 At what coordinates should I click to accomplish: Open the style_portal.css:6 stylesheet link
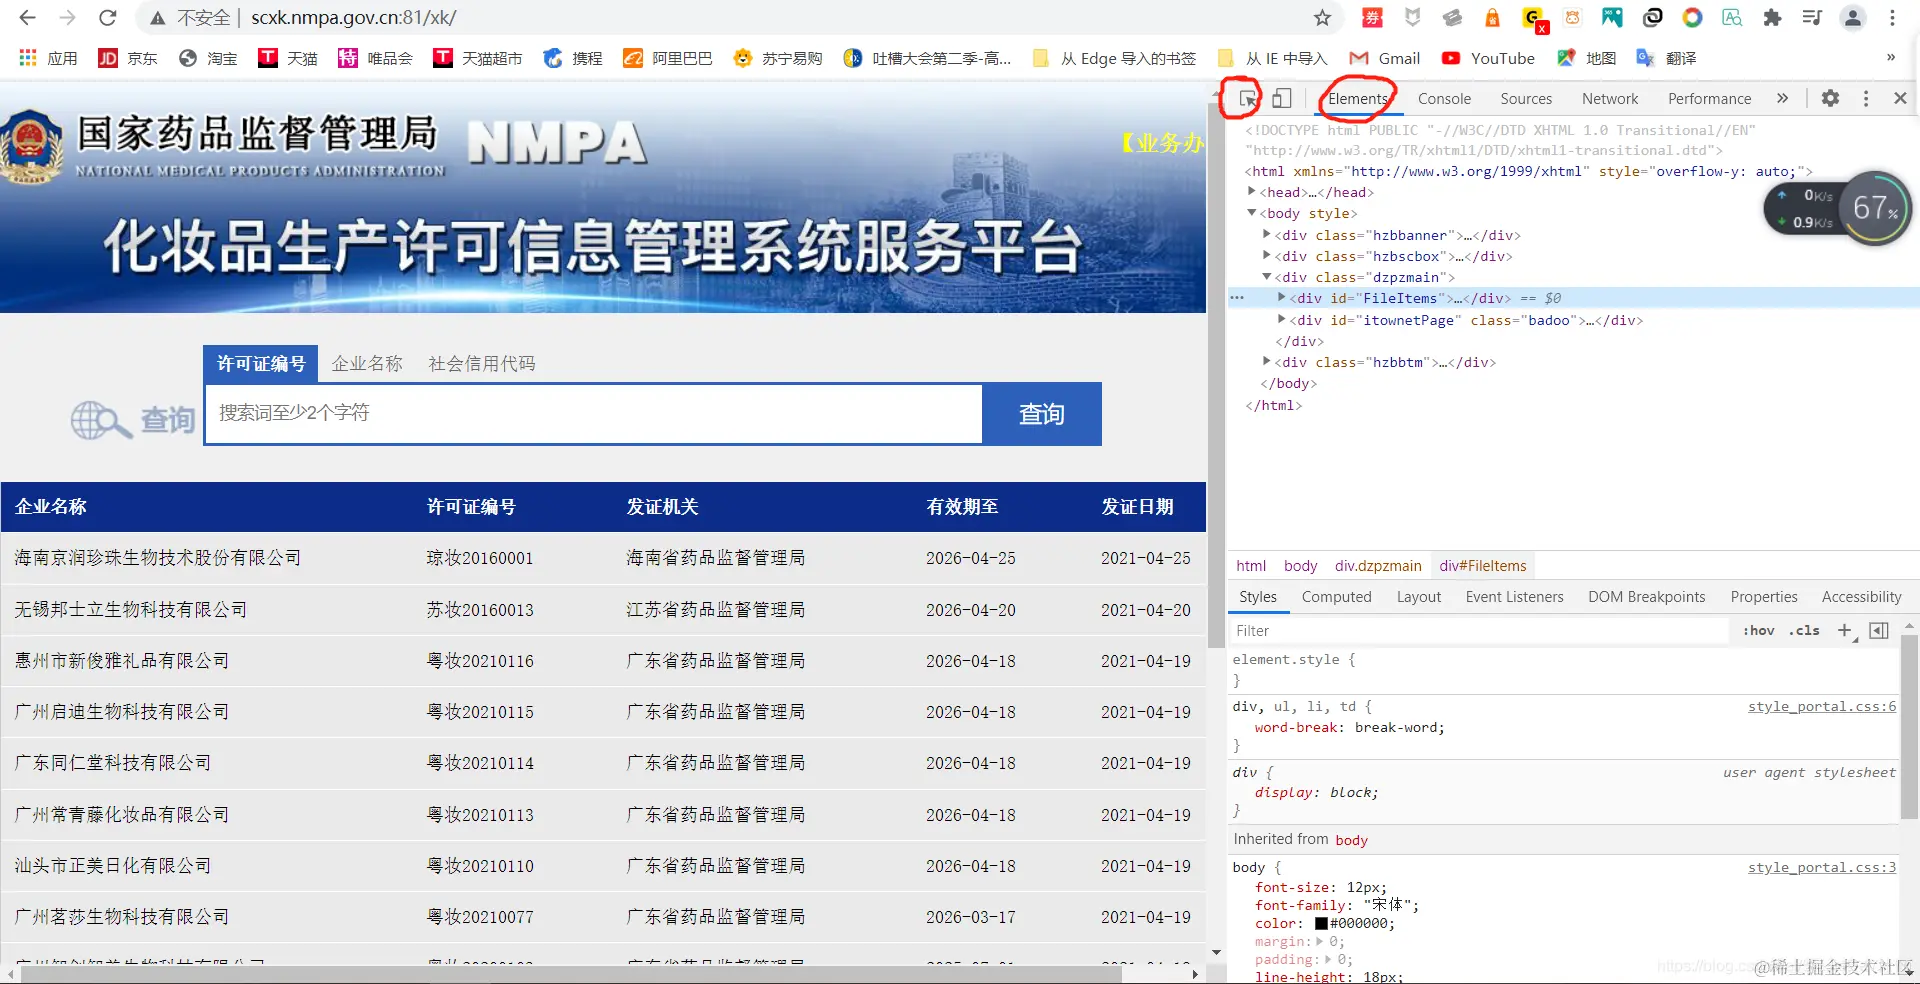coord(1821,707)
